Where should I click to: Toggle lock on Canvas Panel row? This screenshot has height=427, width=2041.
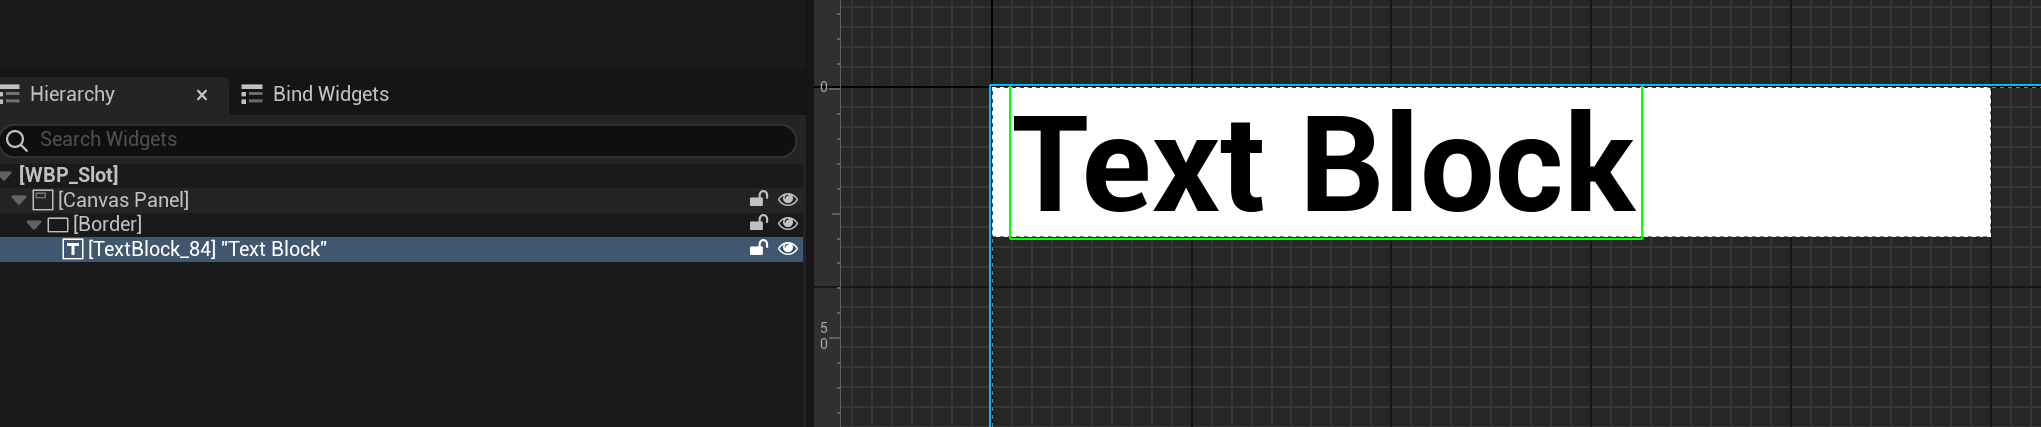(x=759, y=199)
